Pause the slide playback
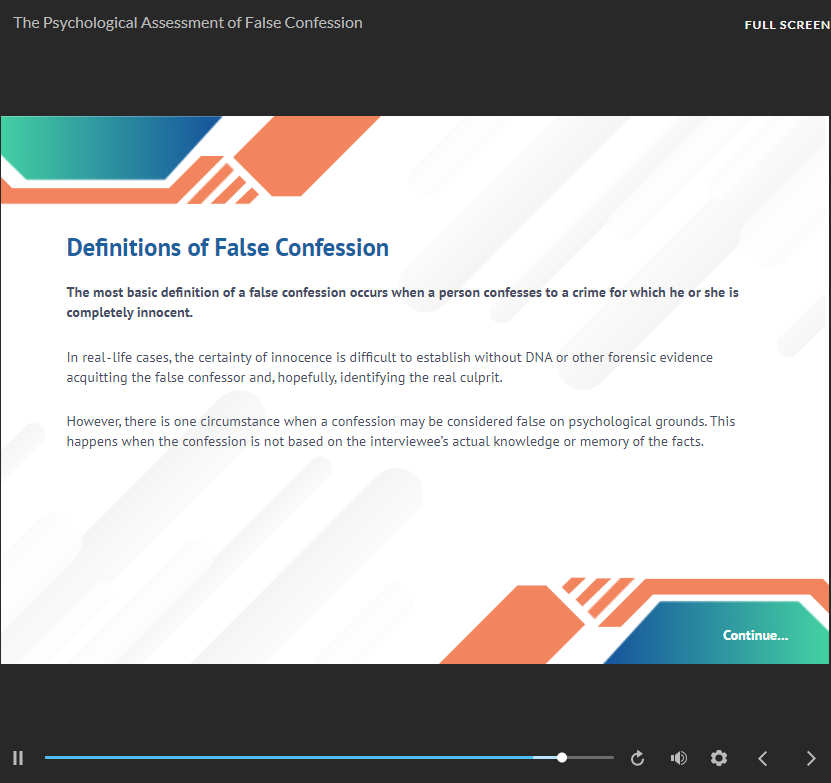This screenshot has width=831, height=783. tap(18, 758)
